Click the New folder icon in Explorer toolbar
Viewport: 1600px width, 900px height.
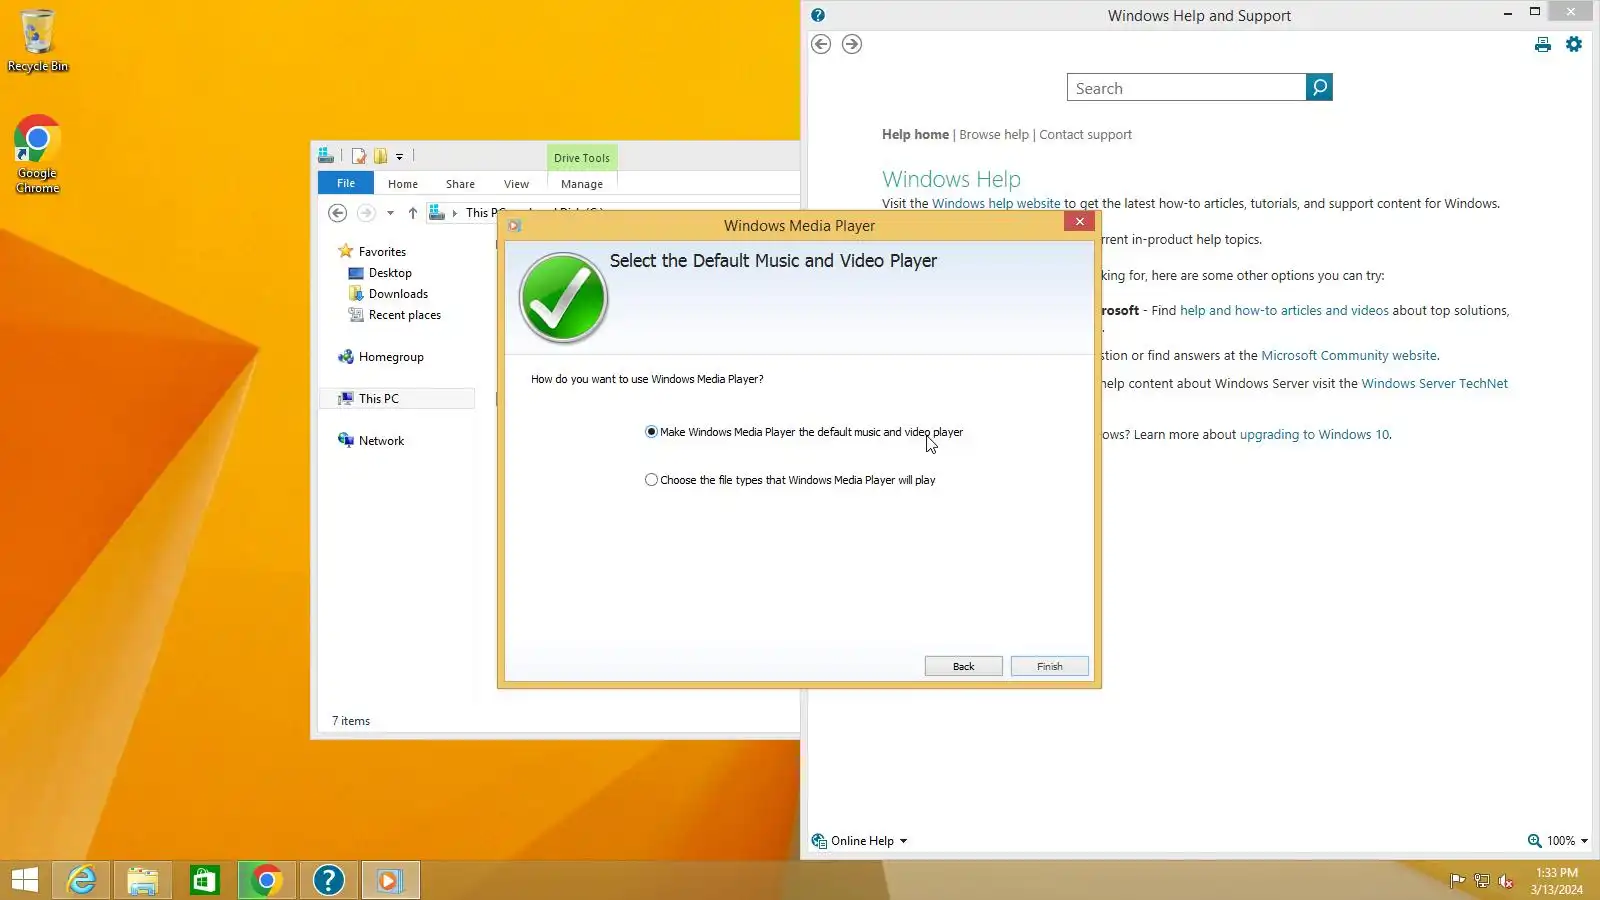click(x=381, y=156)
